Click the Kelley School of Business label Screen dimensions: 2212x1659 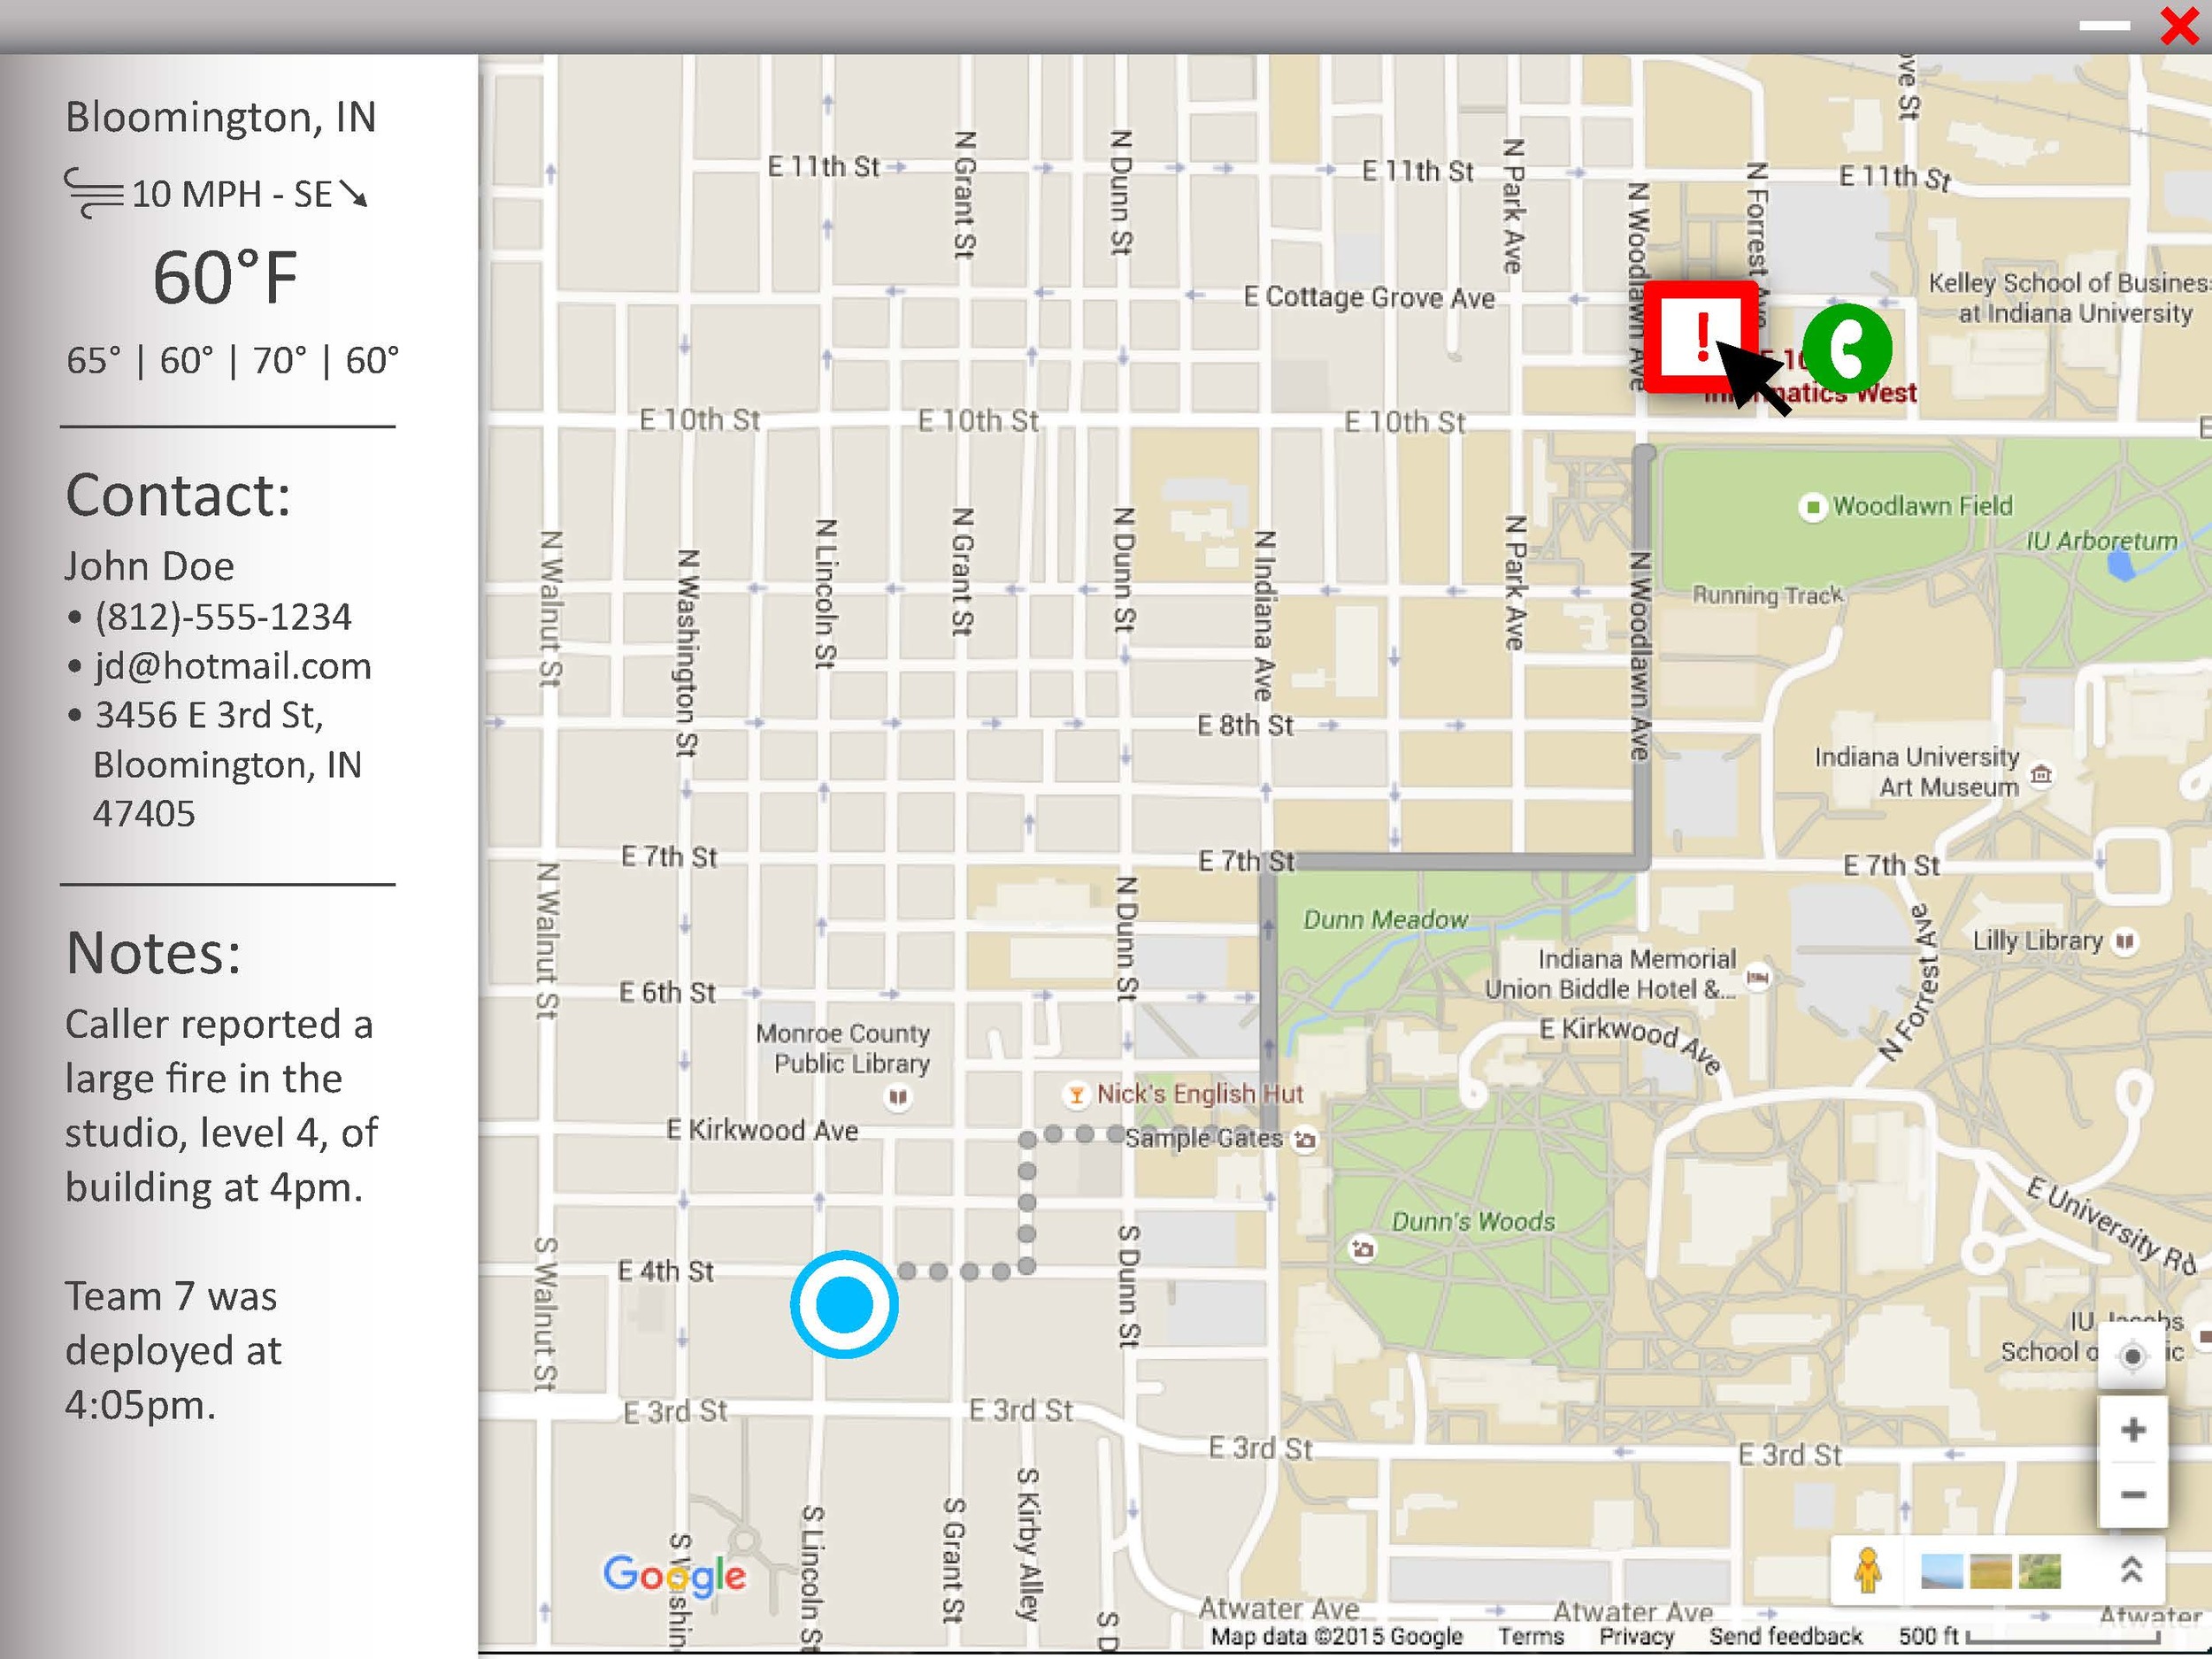coord(2069,298)
